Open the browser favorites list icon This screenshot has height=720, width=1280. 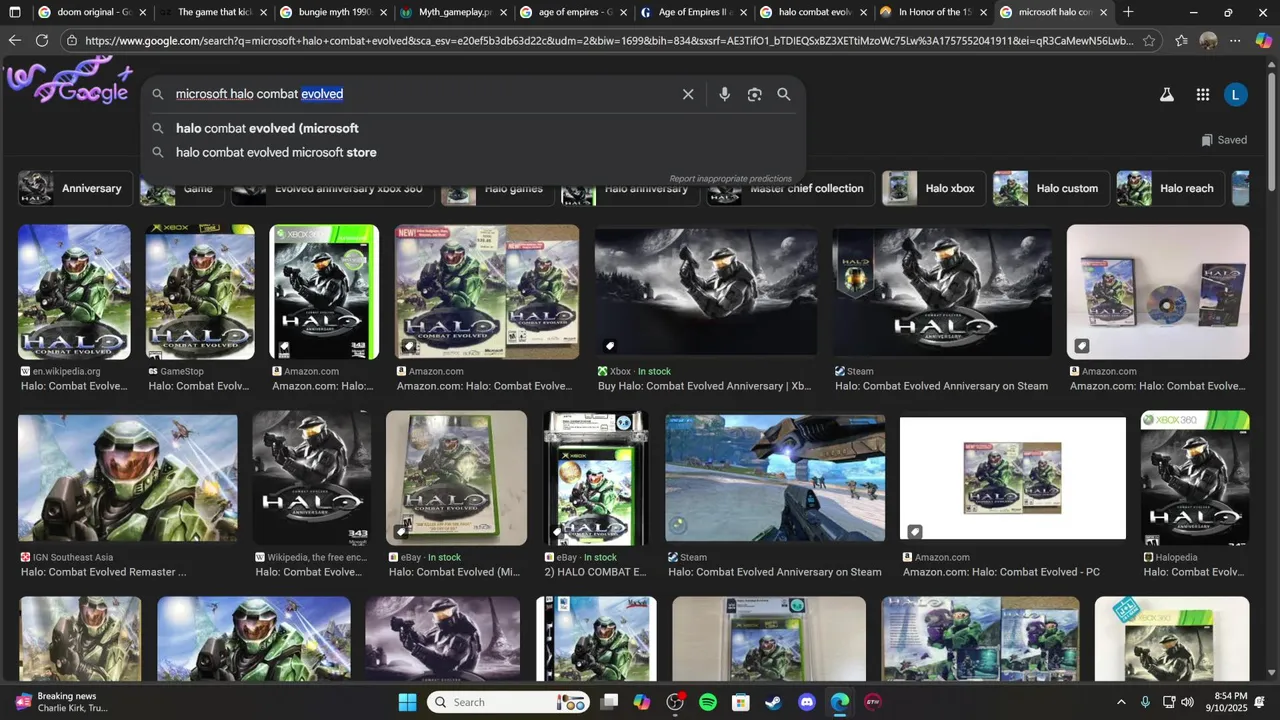pos(1181,41)
